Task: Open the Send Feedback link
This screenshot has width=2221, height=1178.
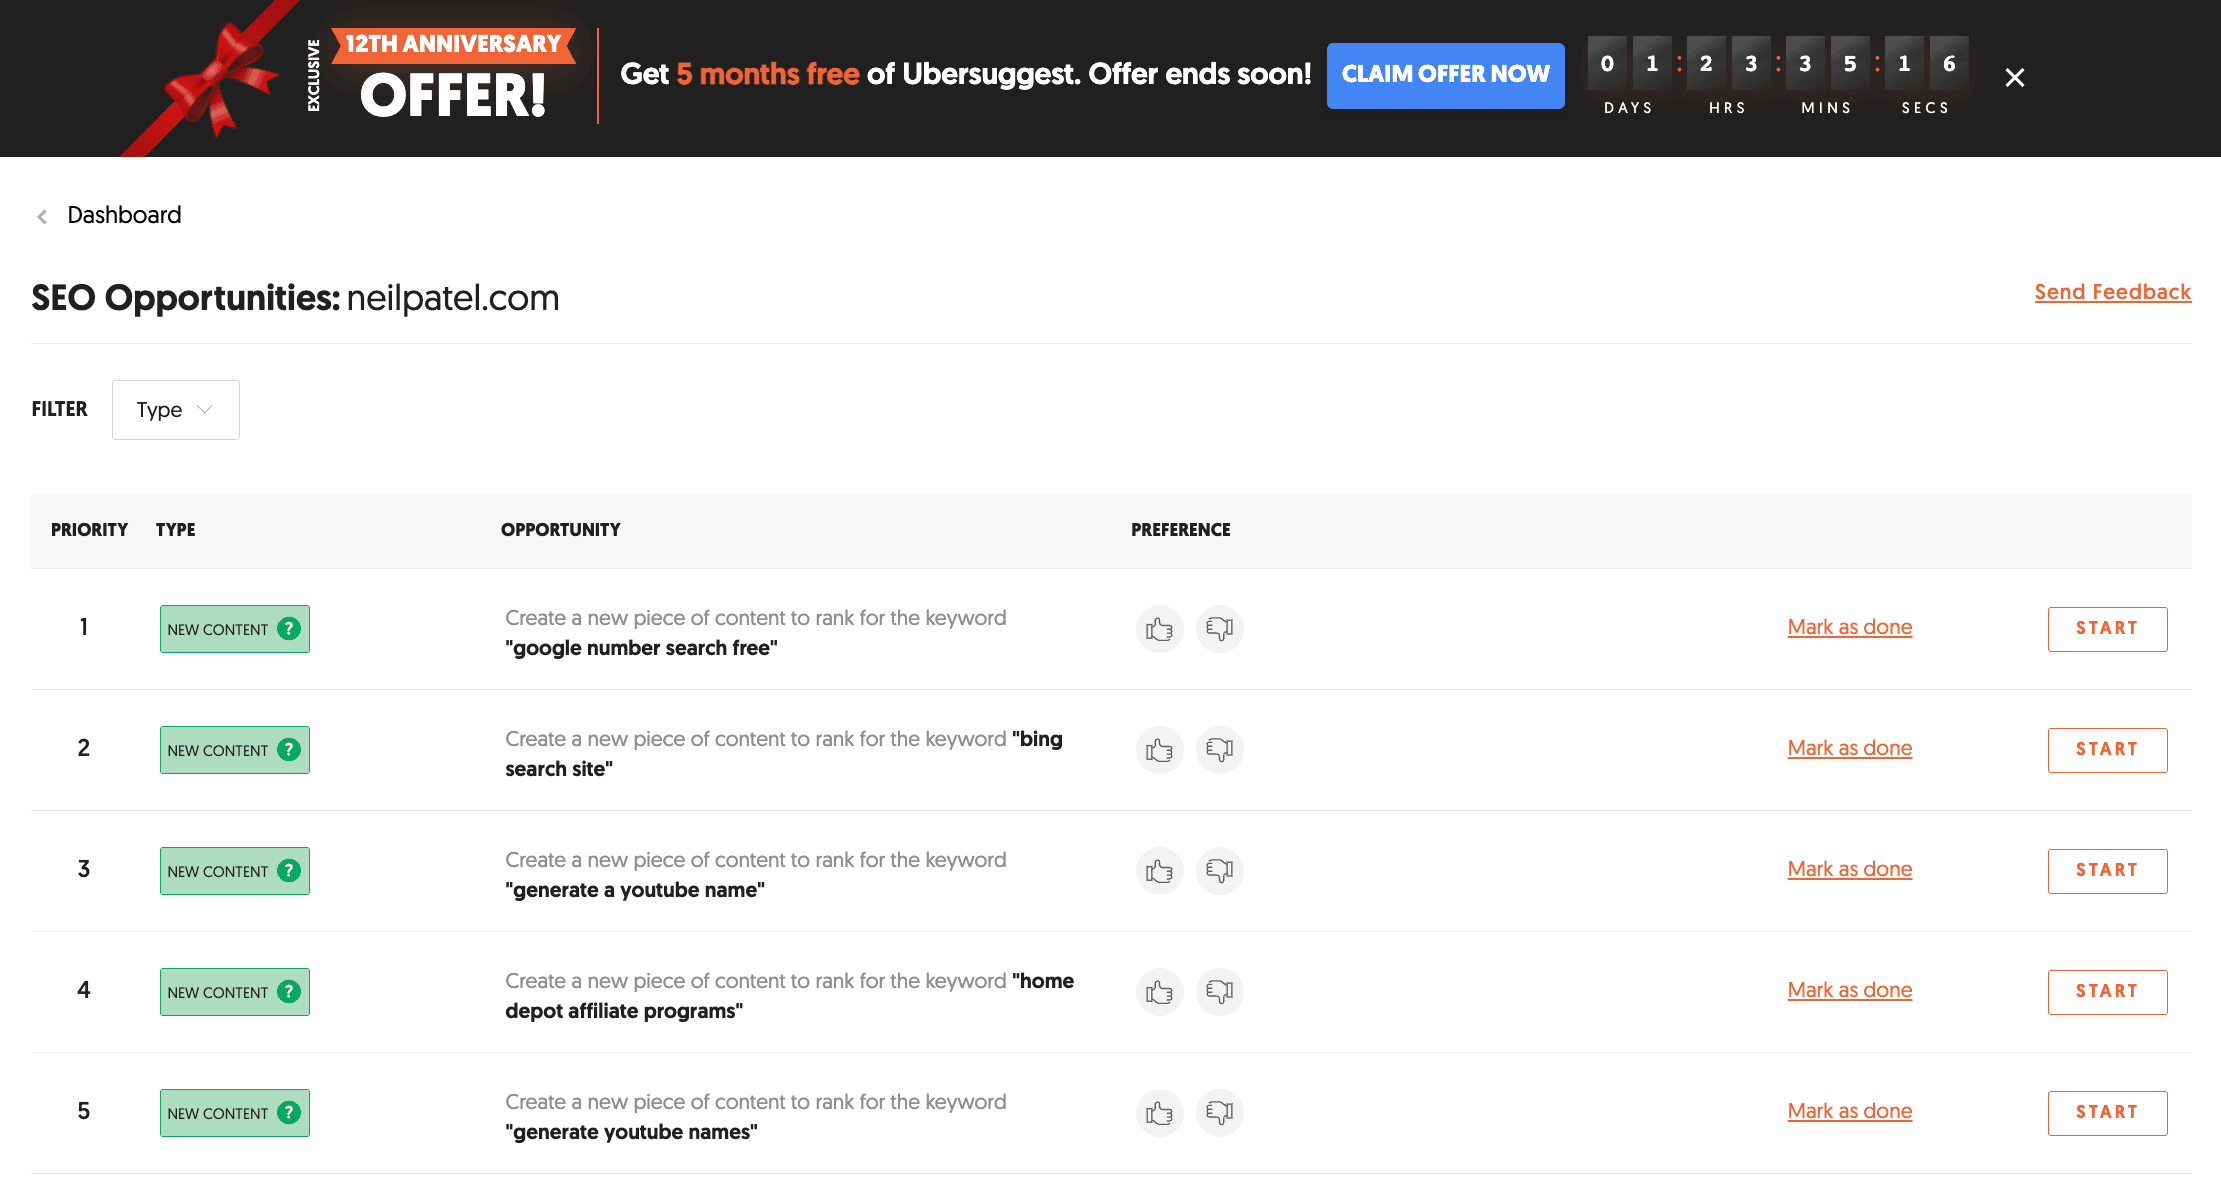Action: [2112, 292]
